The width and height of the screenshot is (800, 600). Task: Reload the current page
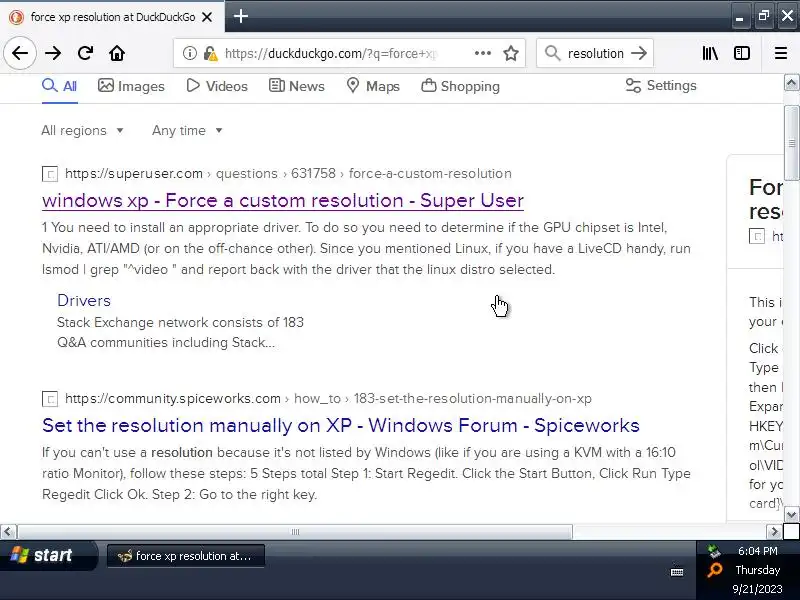tap(85, 53)
